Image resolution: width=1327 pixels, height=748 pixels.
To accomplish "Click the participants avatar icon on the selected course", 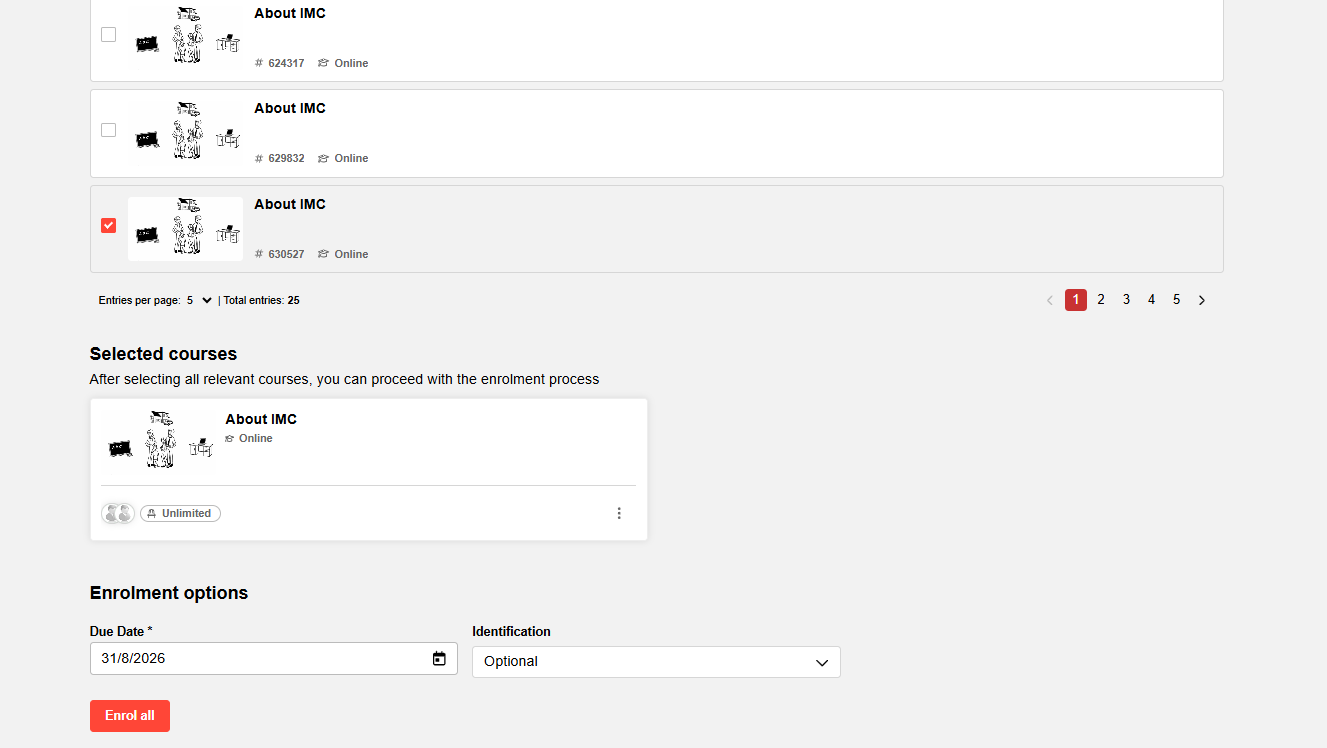I will click(x=118, y=513).
